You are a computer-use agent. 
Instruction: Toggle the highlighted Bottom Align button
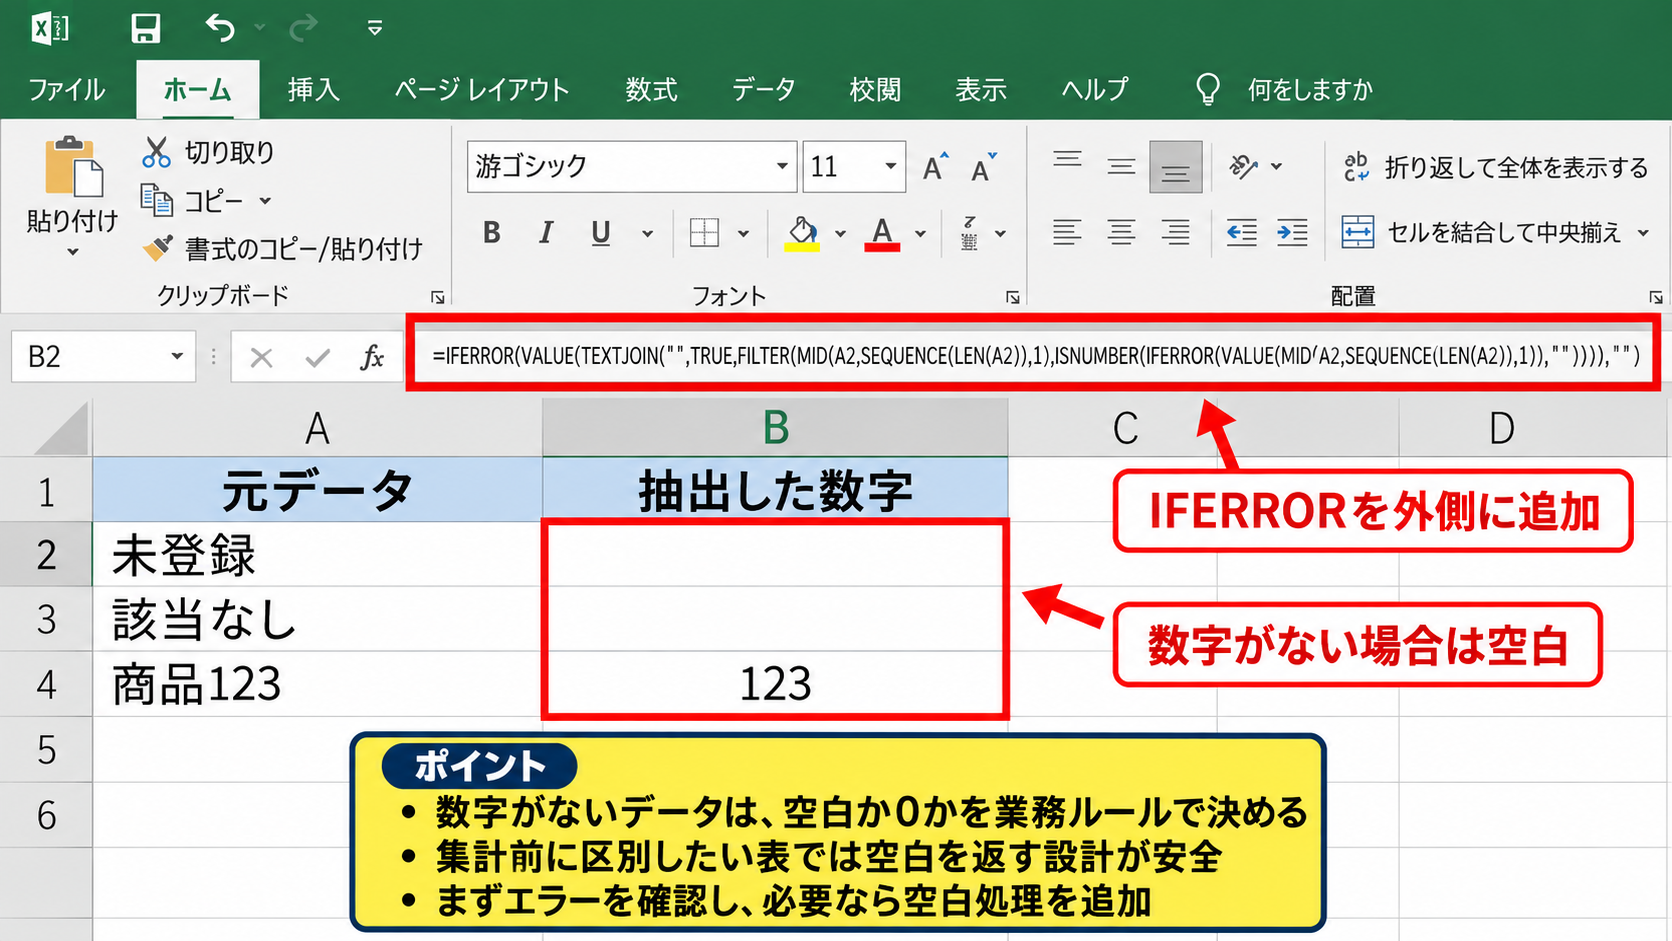point(1175,166)
